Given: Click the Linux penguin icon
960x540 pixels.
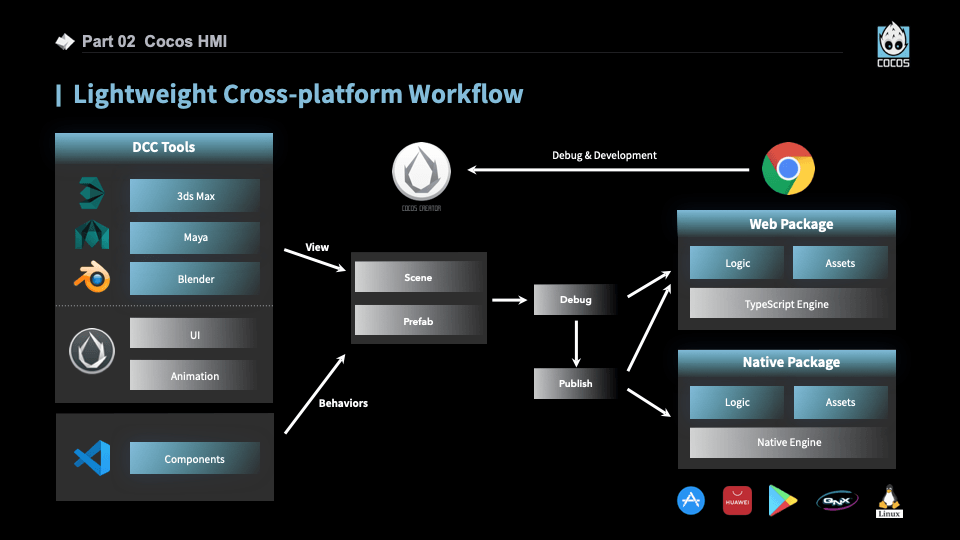Looking at the screenshot, I should [889, 501].
